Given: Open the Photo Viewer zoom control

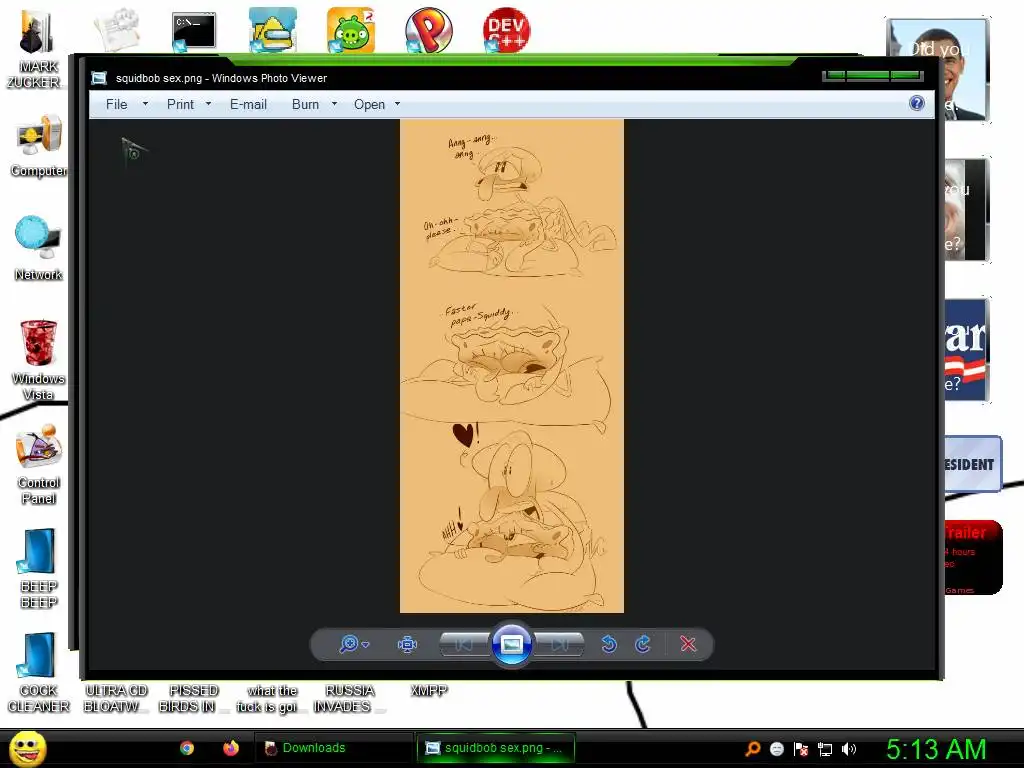Looking at the screenshot, I should (349, 644).
